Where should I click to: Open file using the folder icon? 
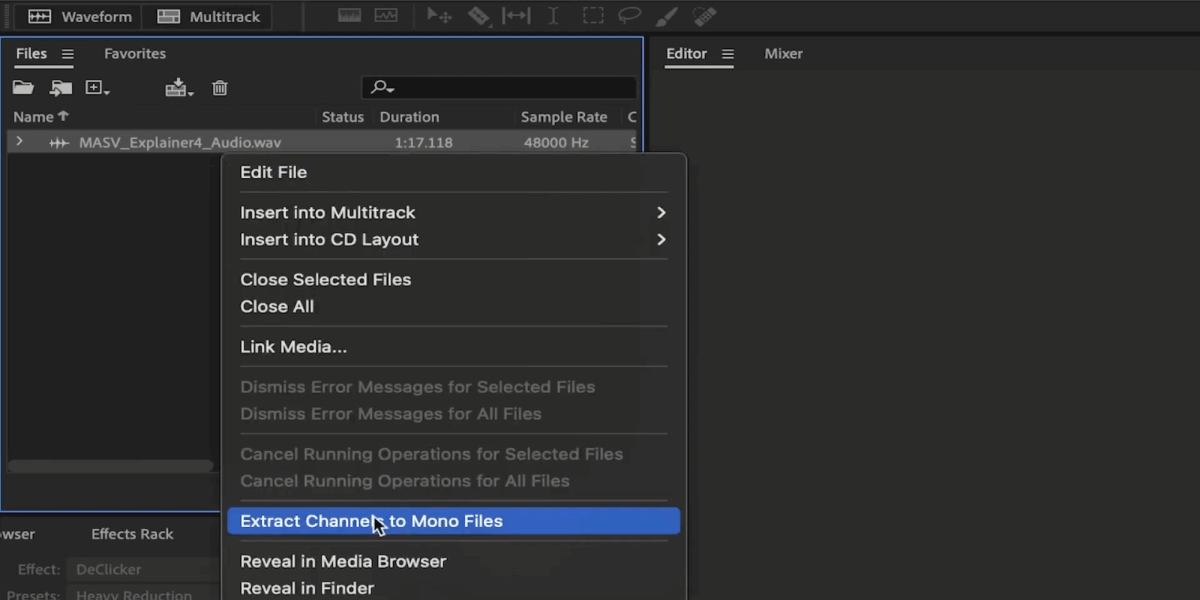point(23,88)
